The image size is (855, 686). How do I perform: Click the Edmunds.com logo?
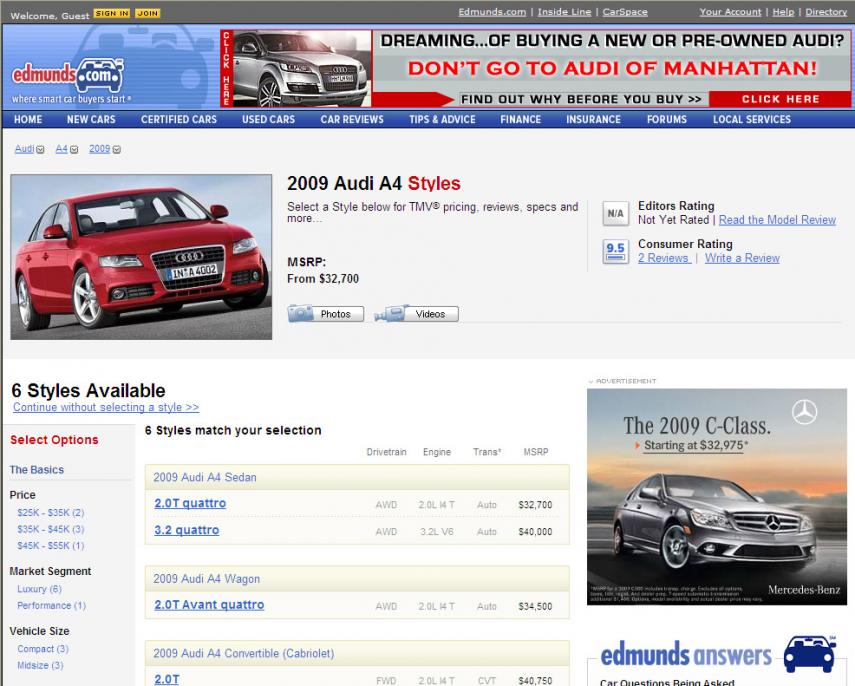[67, 75]
